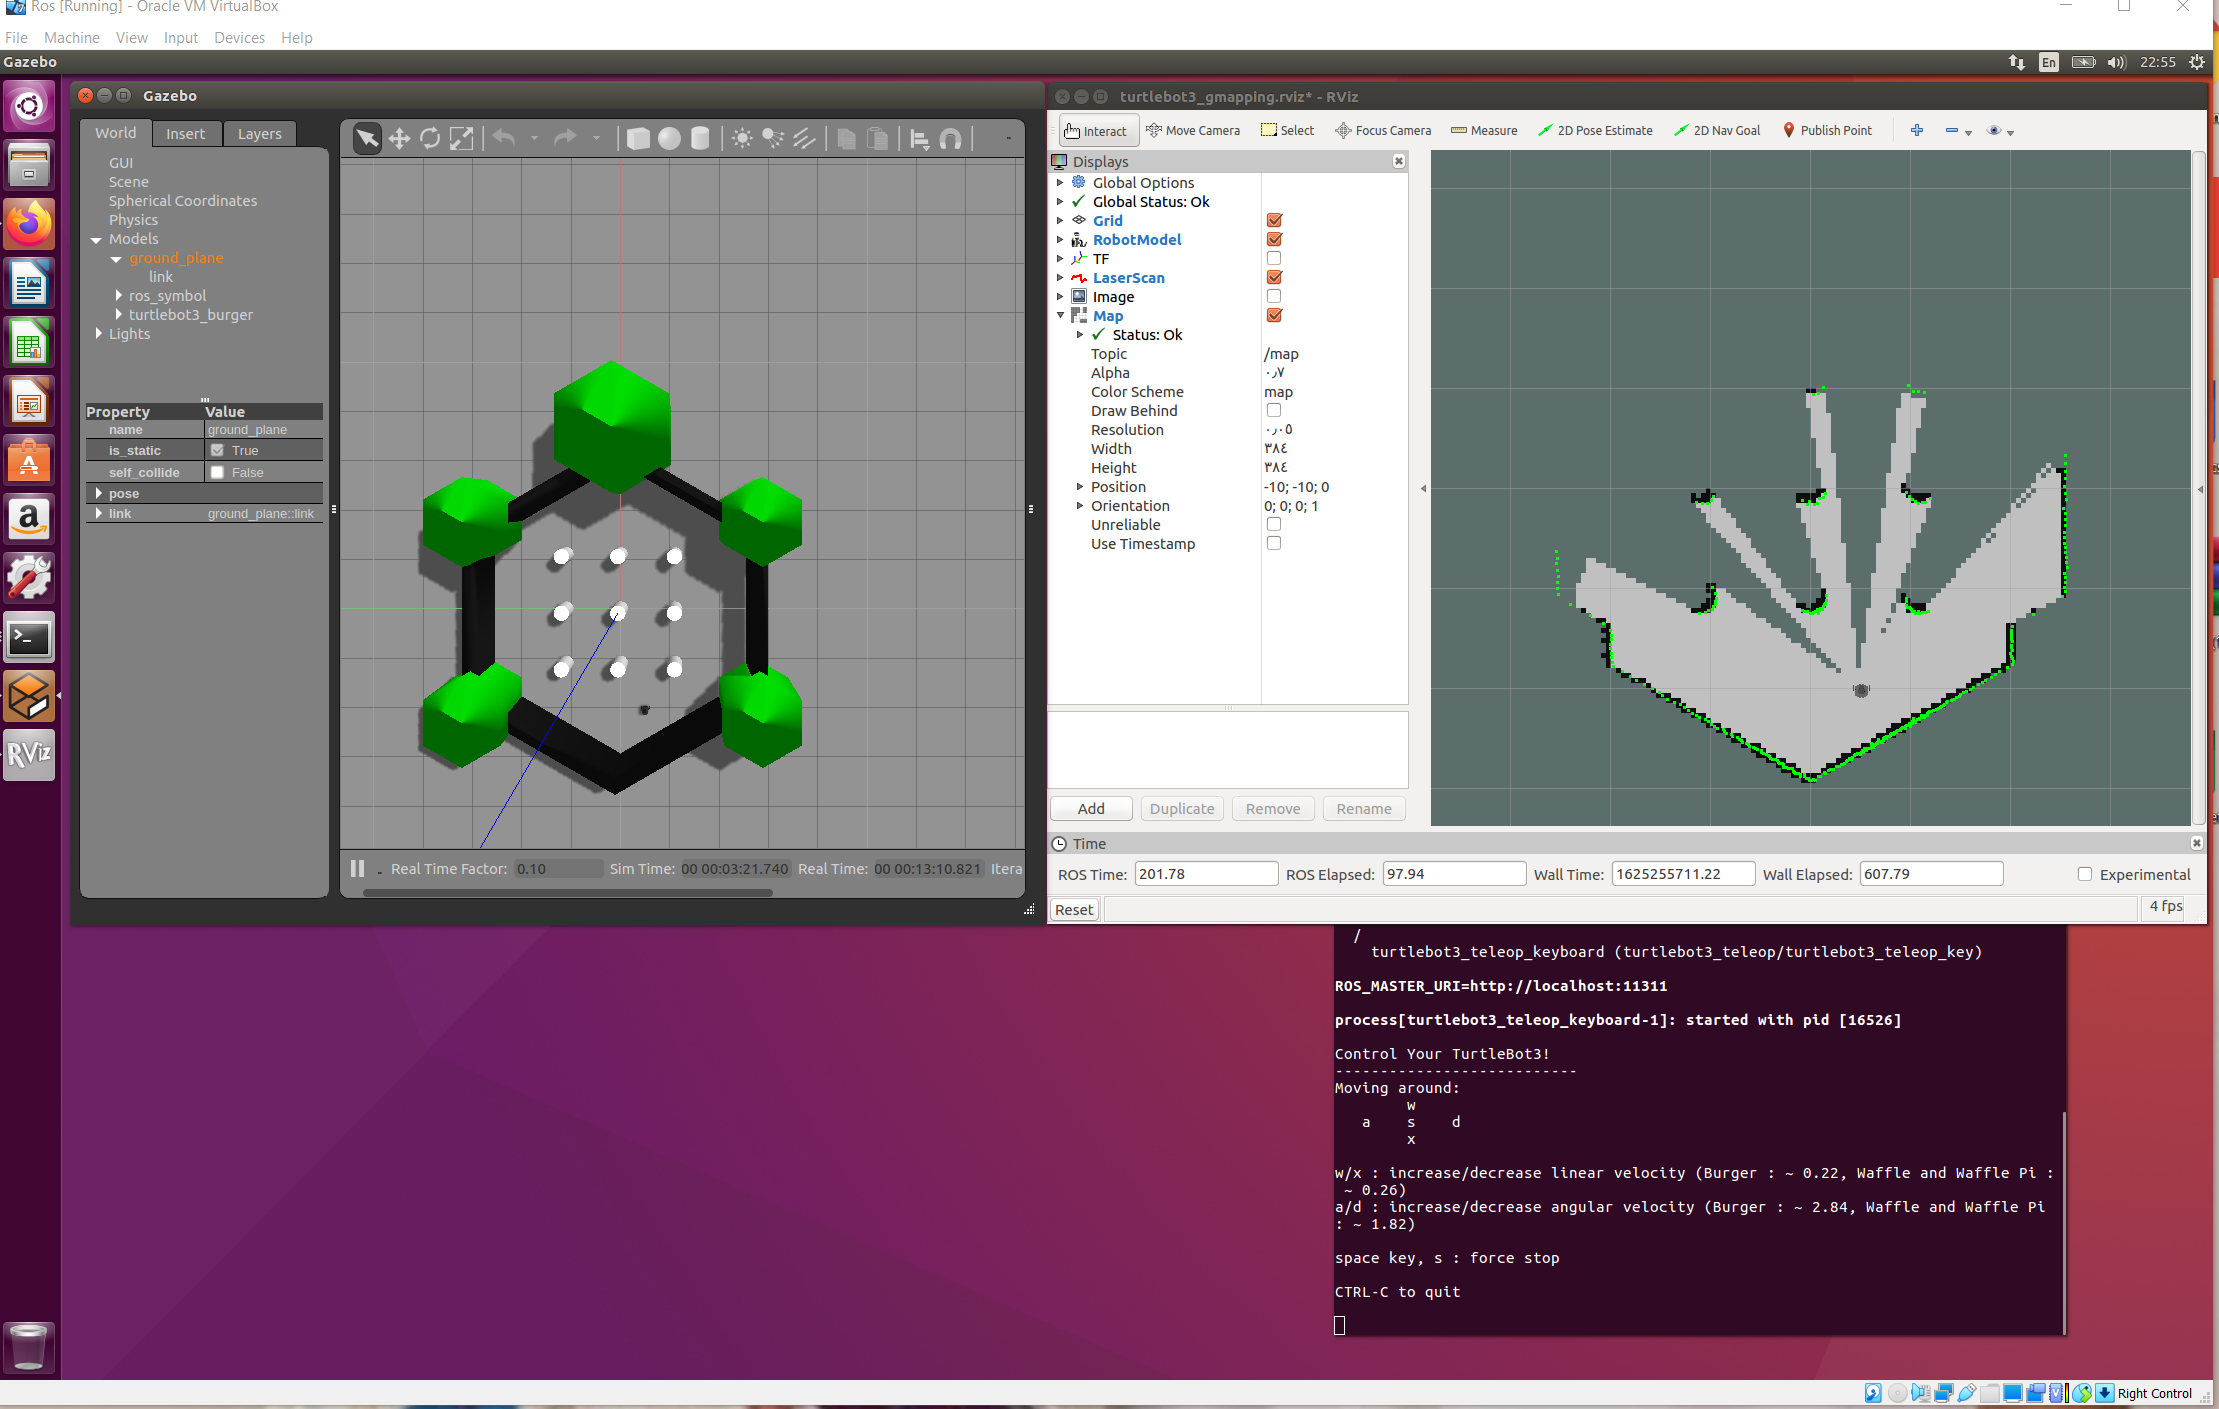
Task: Select the Move Camera tool in RViz
Action: pyautogui.click(x=1194, y=130)
